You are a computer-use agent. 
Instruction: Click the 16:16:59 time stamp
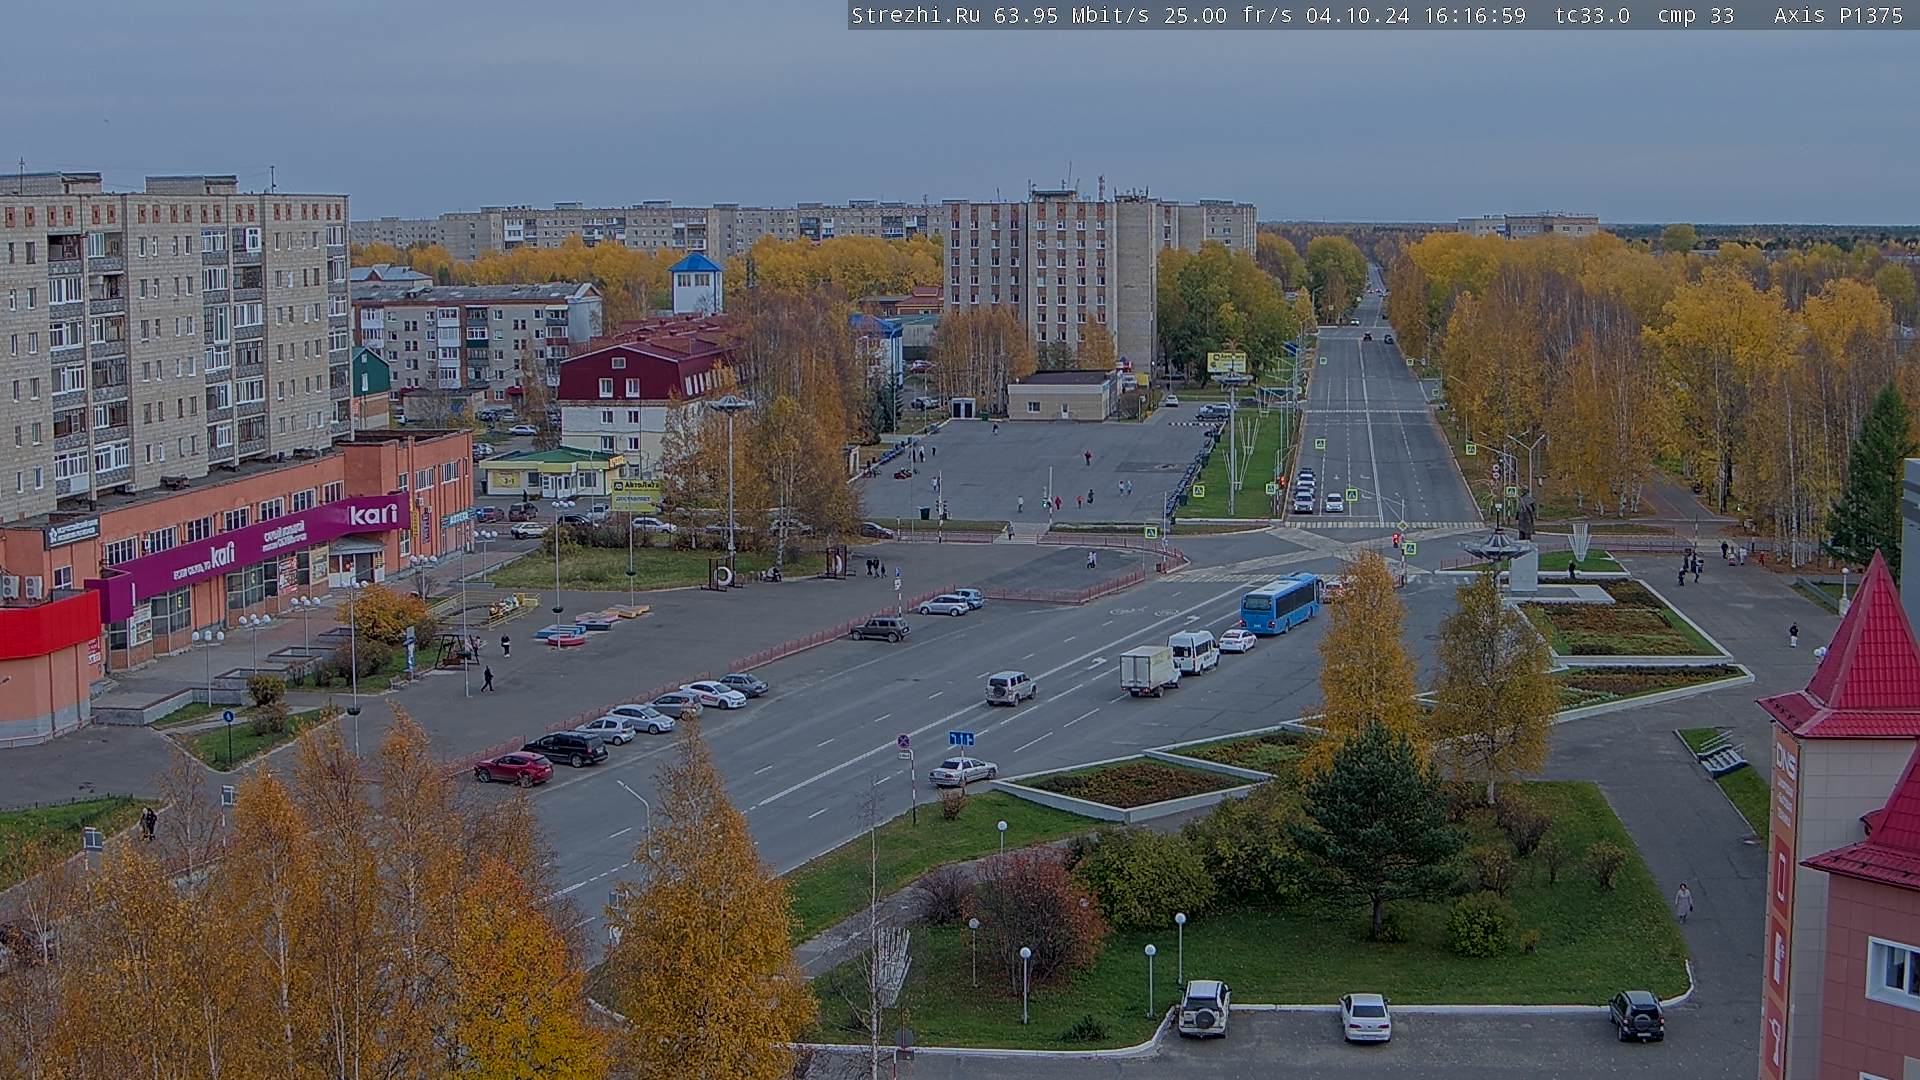(1475, 15)
